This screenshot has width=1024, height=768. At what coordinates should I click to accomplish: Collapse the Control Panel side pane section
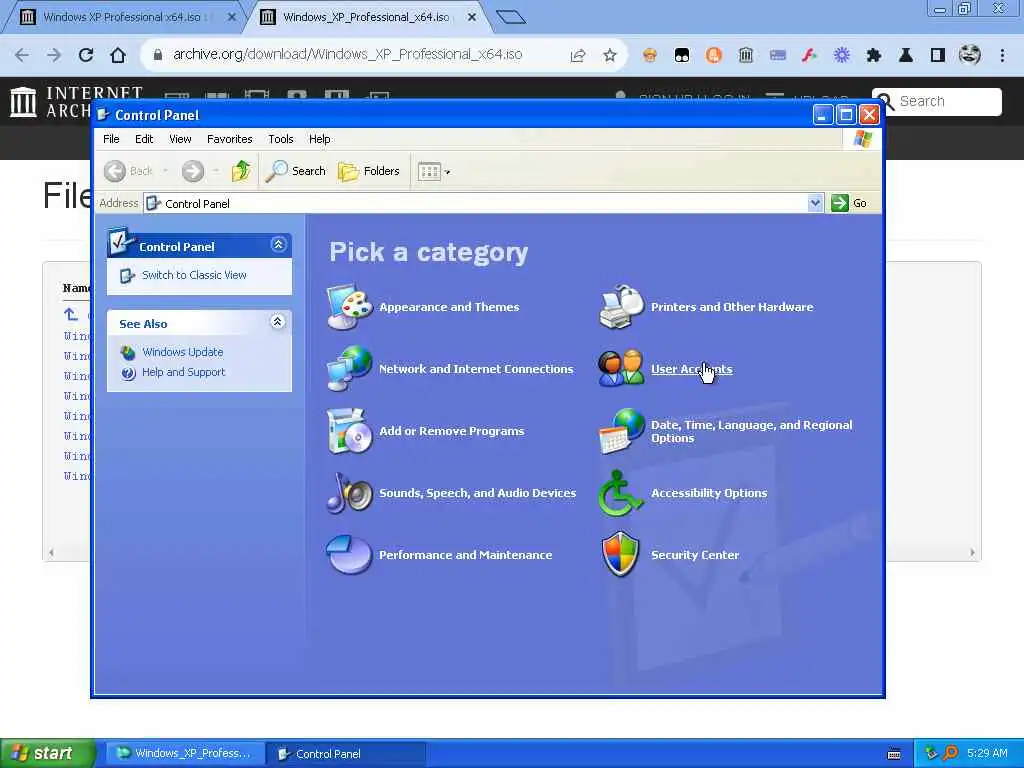pos(278,245)
